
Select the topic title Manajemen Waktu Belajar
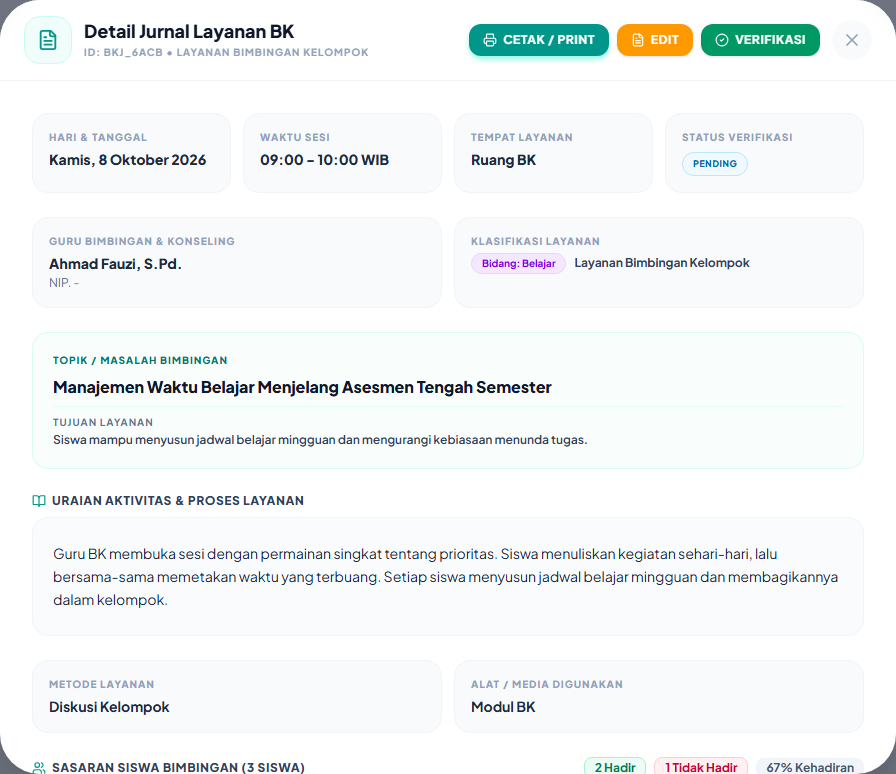[302, 388]
